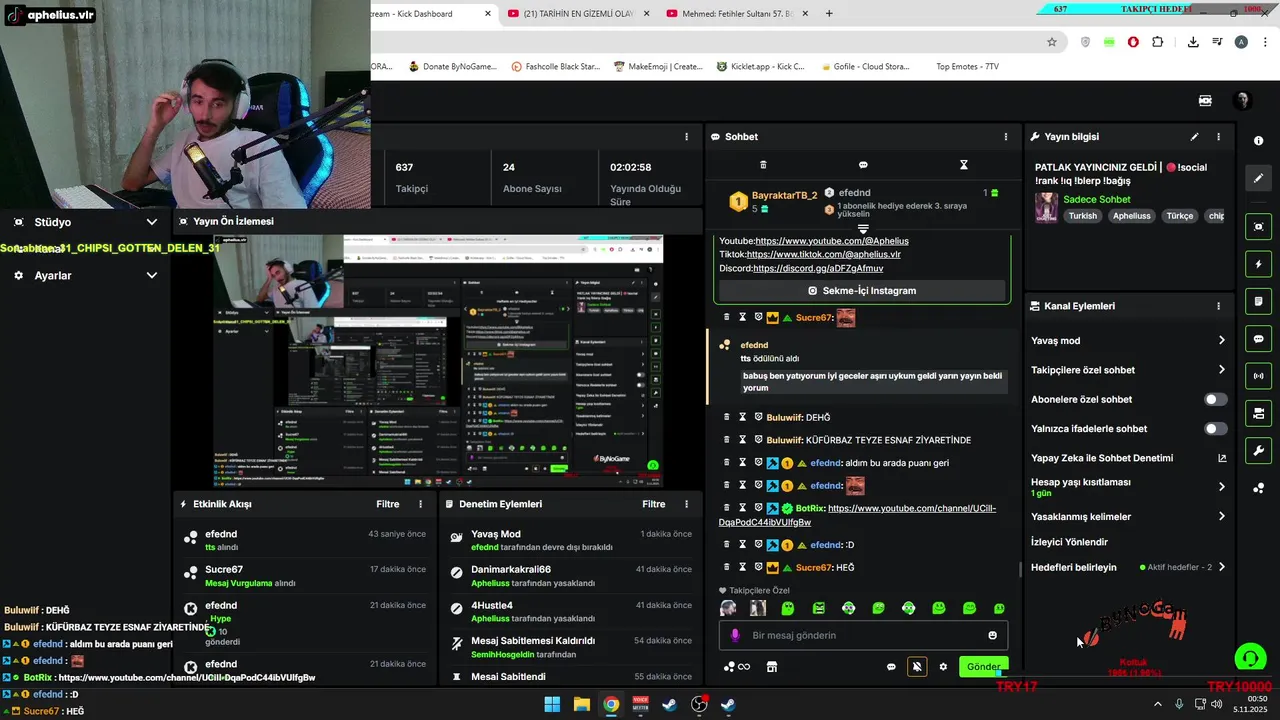The height and width of the screenshot is (720, 1280).
Task: Open the Gofile Cloud Storage bookmark
Action: [864, 67]
